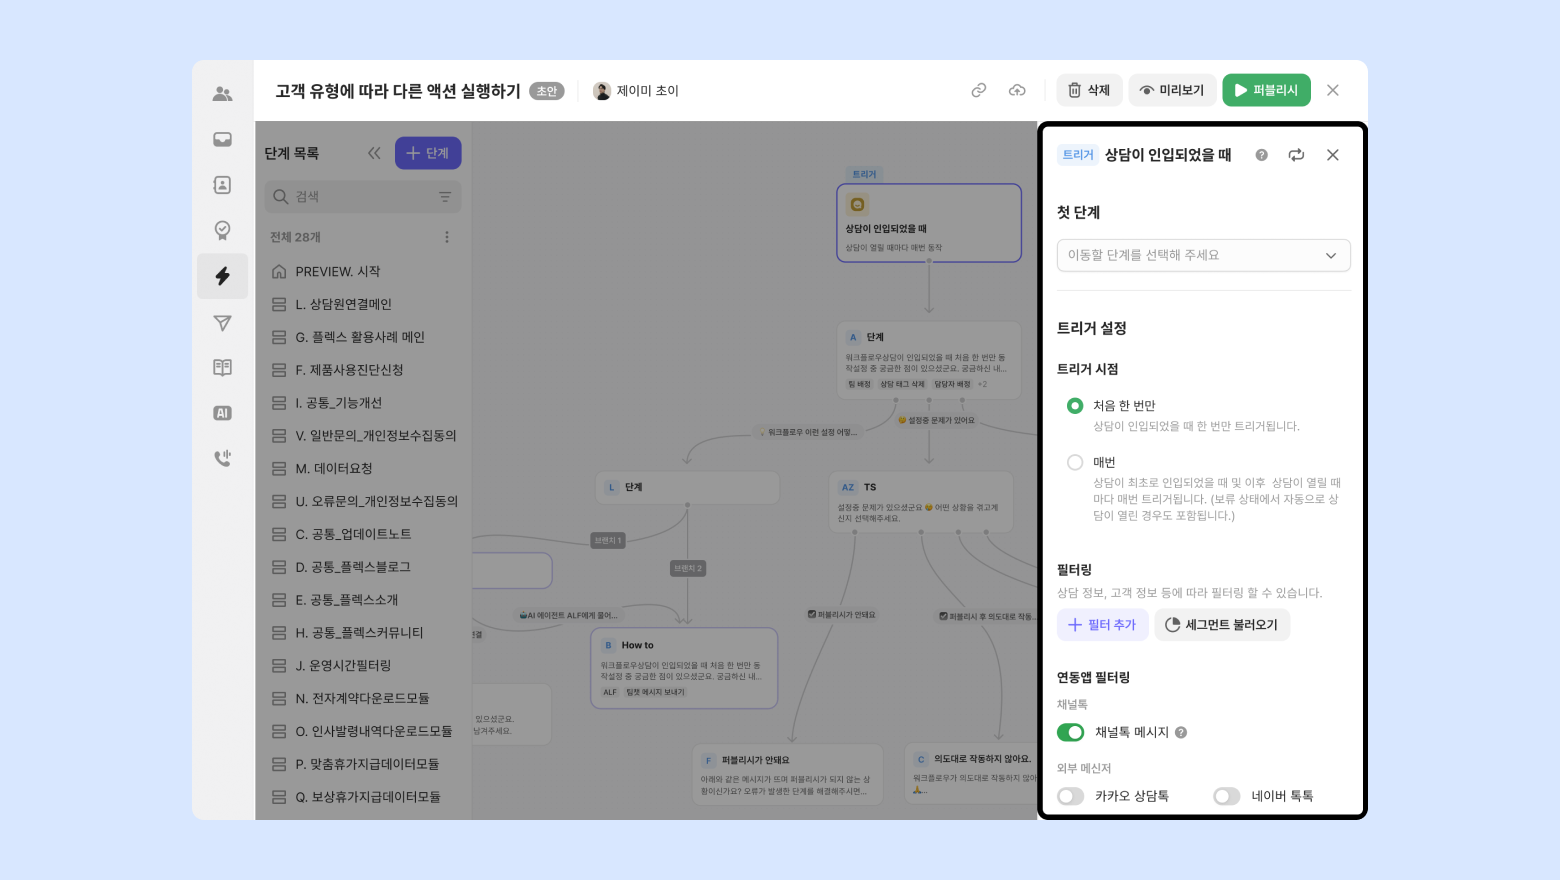
Task: Enable the 카카오 상담톡 toggle
Action: 1071,796
